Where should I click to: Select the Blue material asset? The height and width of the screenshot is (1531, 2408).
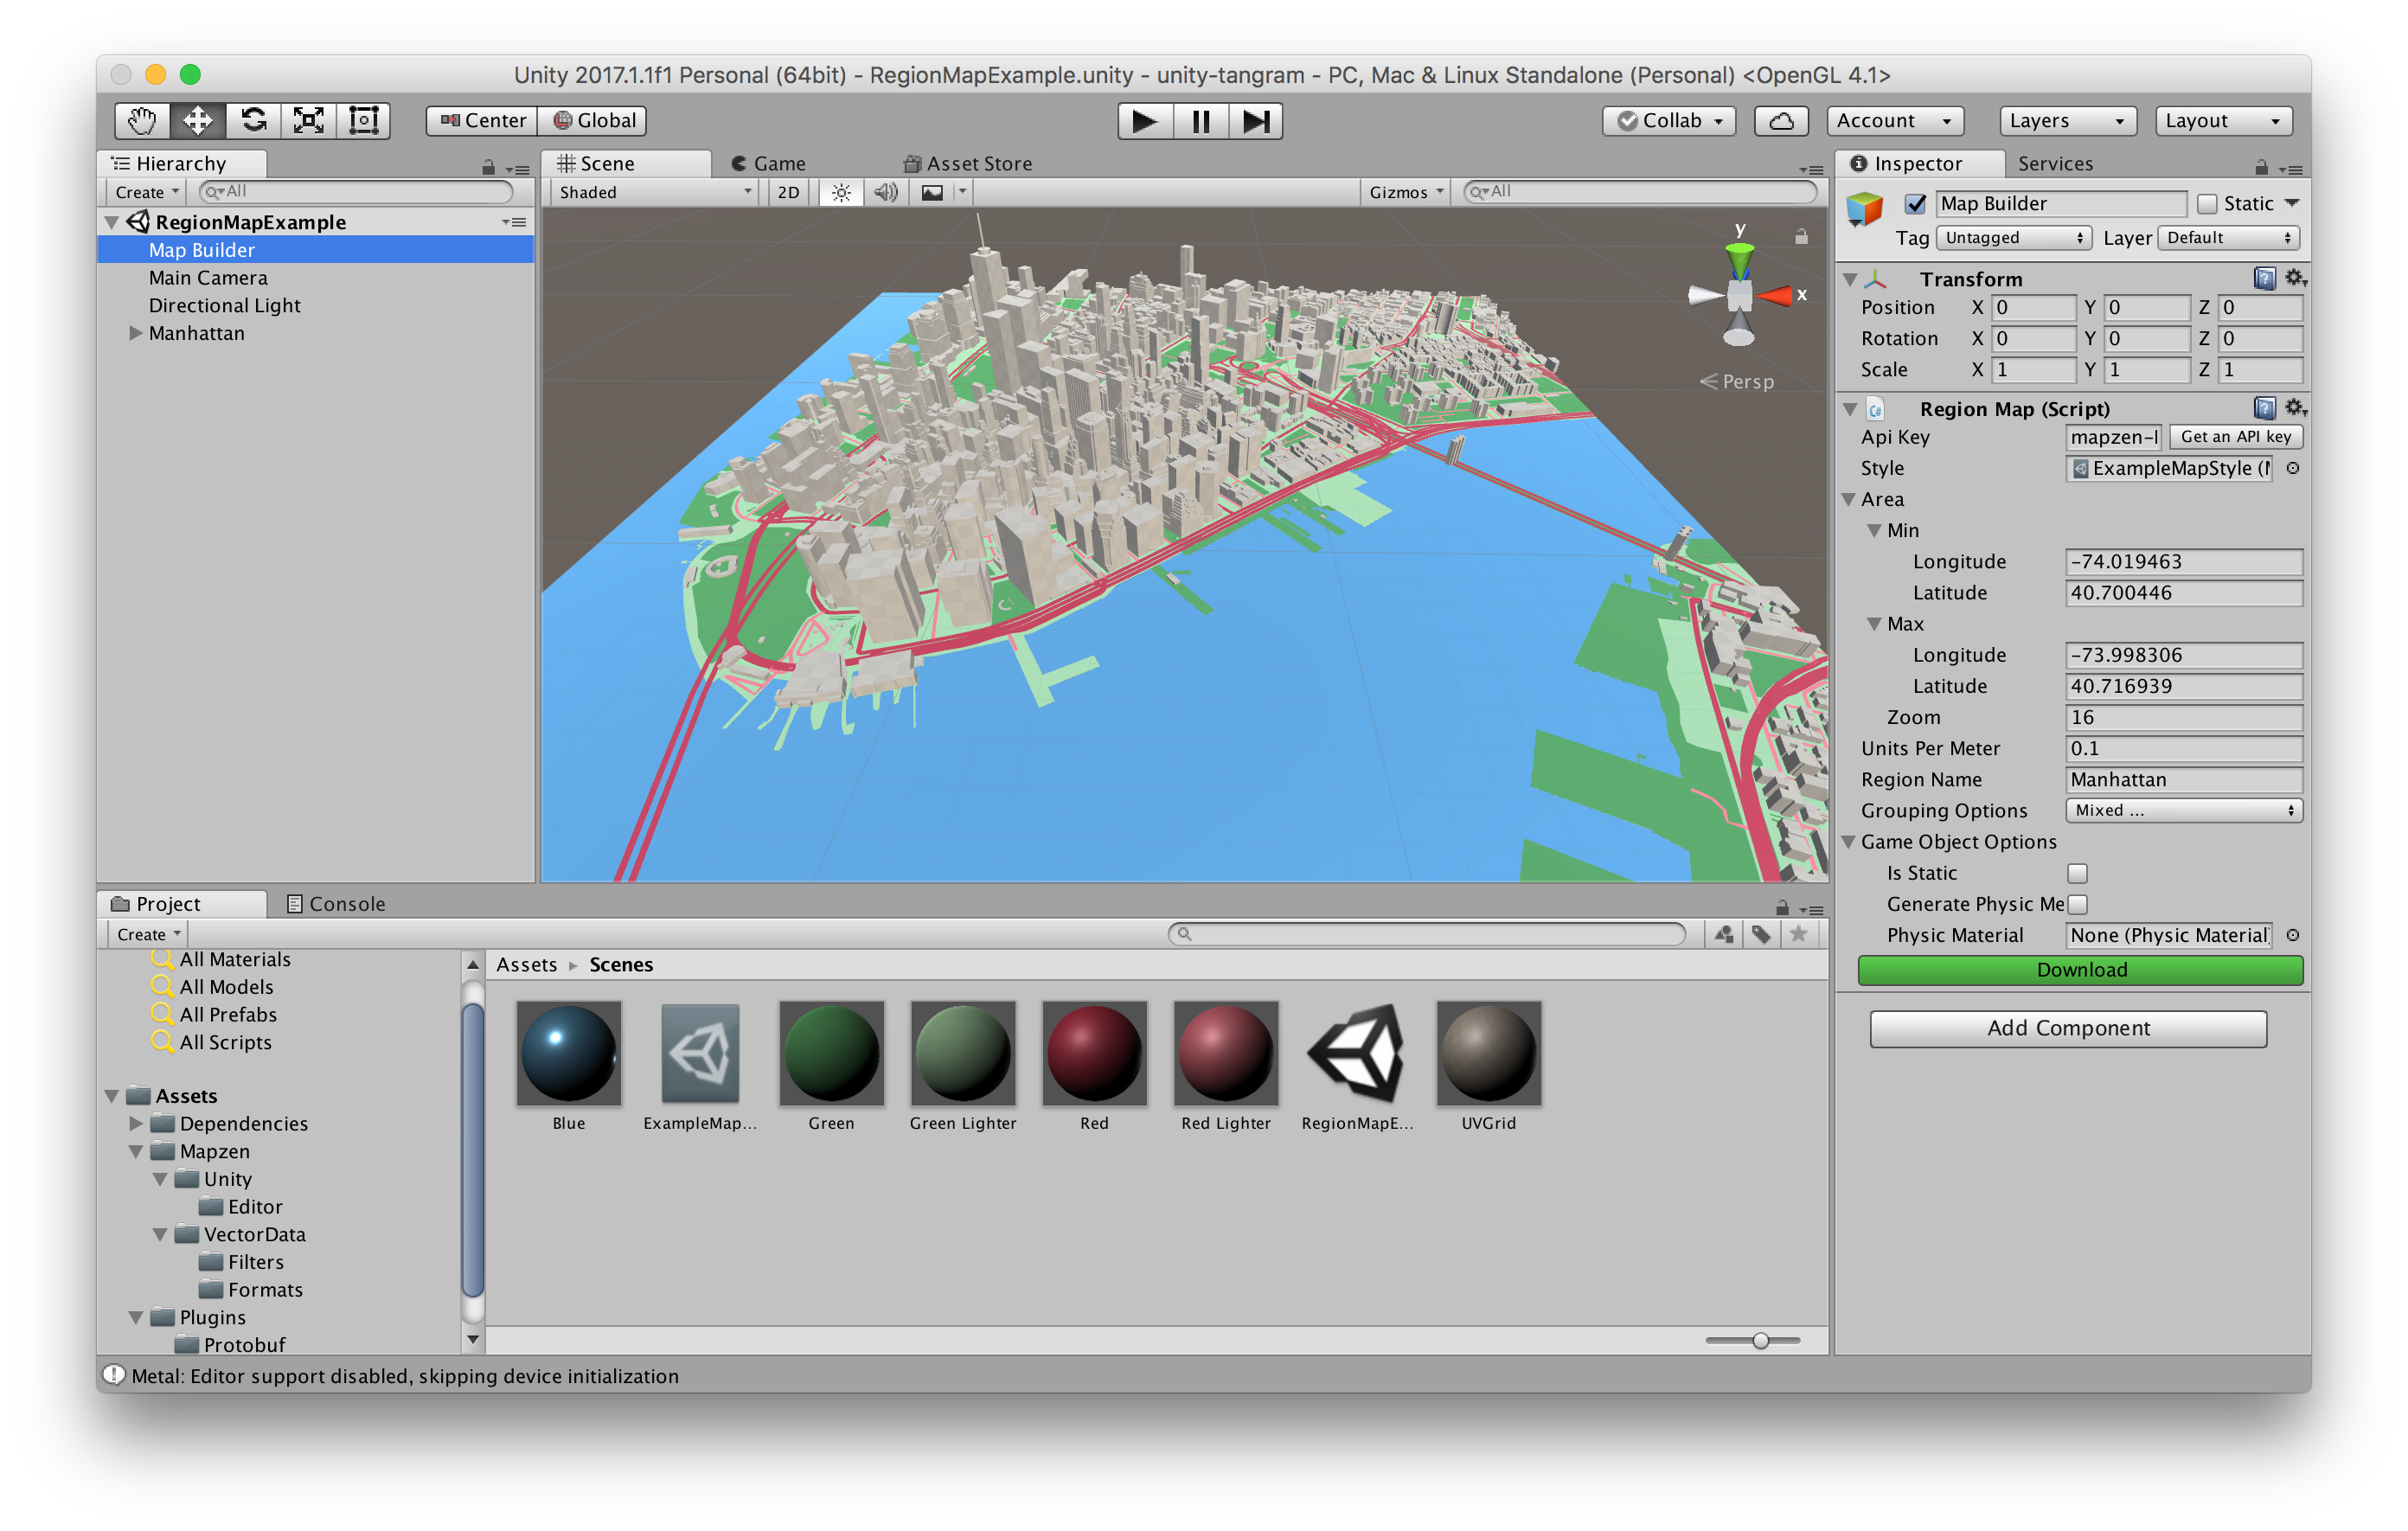point(568,1066)
